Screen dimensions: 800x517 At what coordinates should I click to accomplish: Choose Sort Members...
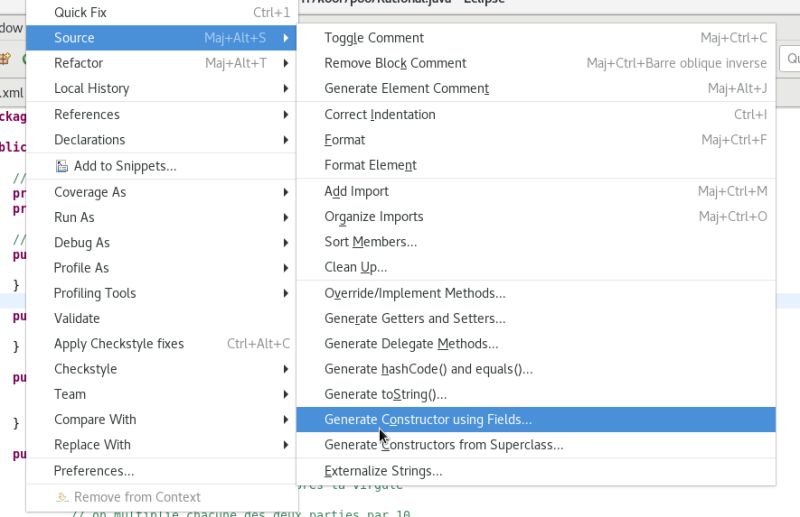coord(536,242)
